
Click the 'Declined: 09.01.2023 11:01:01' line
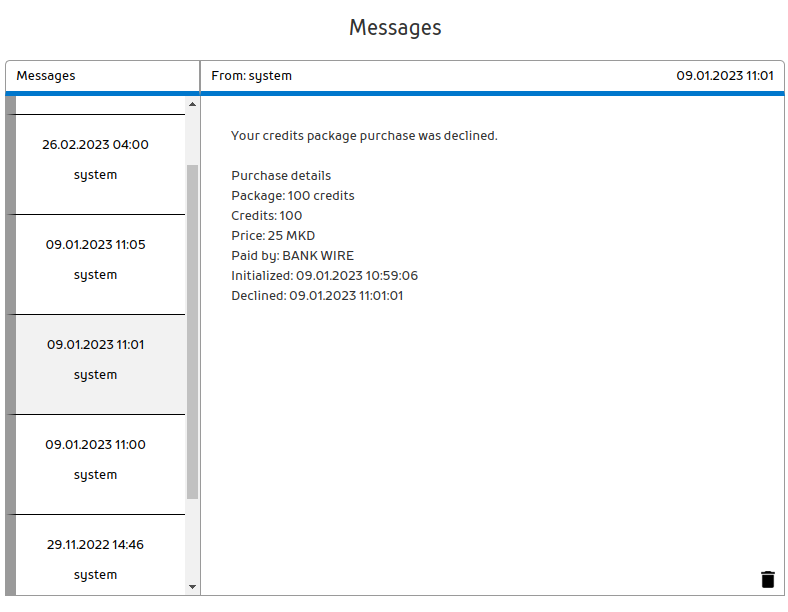tap(317, 296)
